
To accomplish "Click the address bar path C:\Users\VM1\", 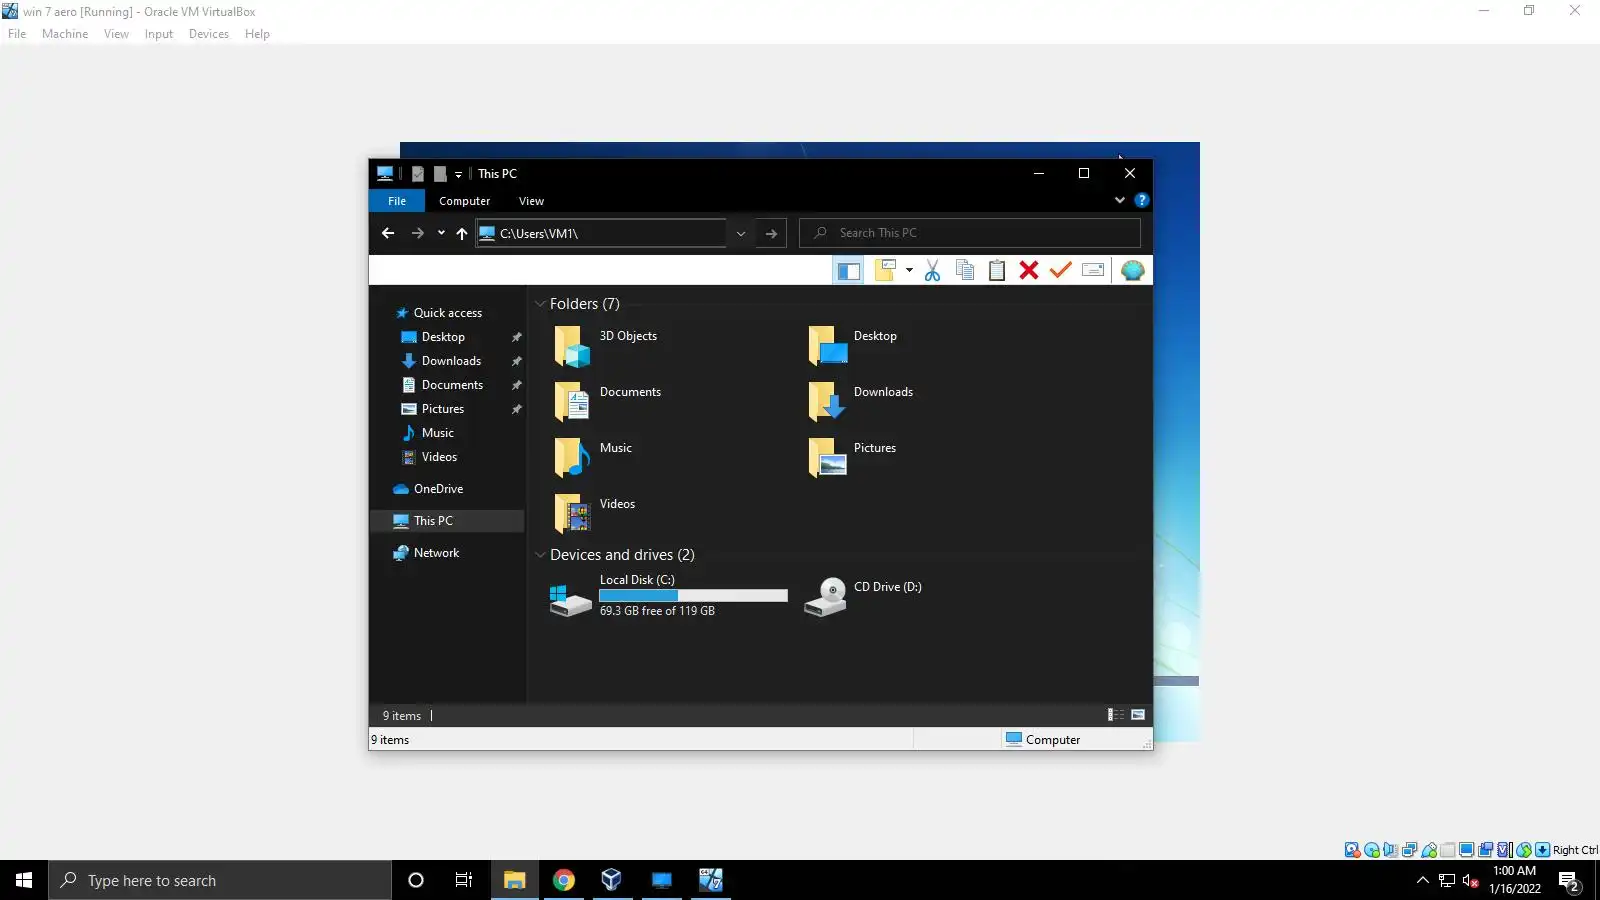I will tap(540, 233).
